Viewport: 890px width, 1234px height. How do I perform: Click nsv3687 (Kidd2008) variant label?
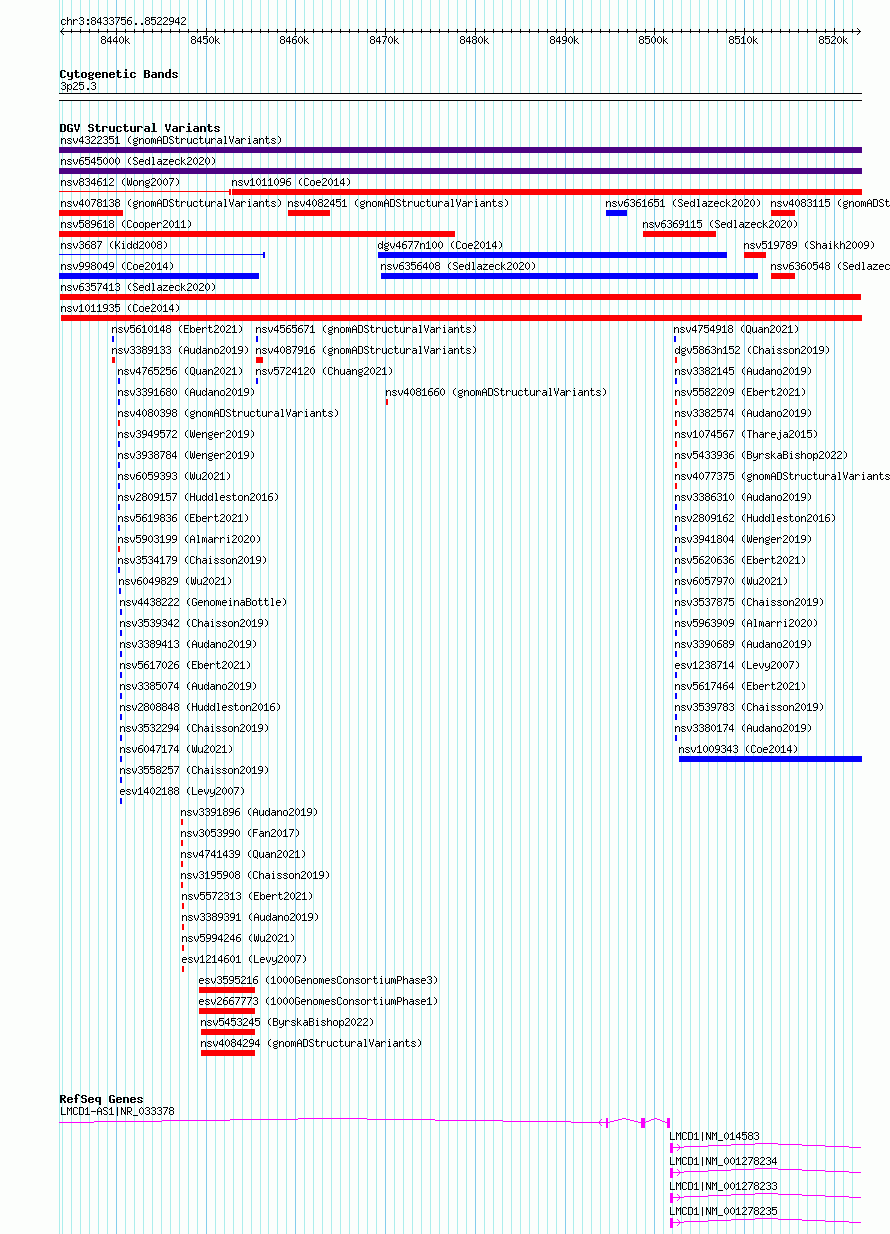(114, 245)
